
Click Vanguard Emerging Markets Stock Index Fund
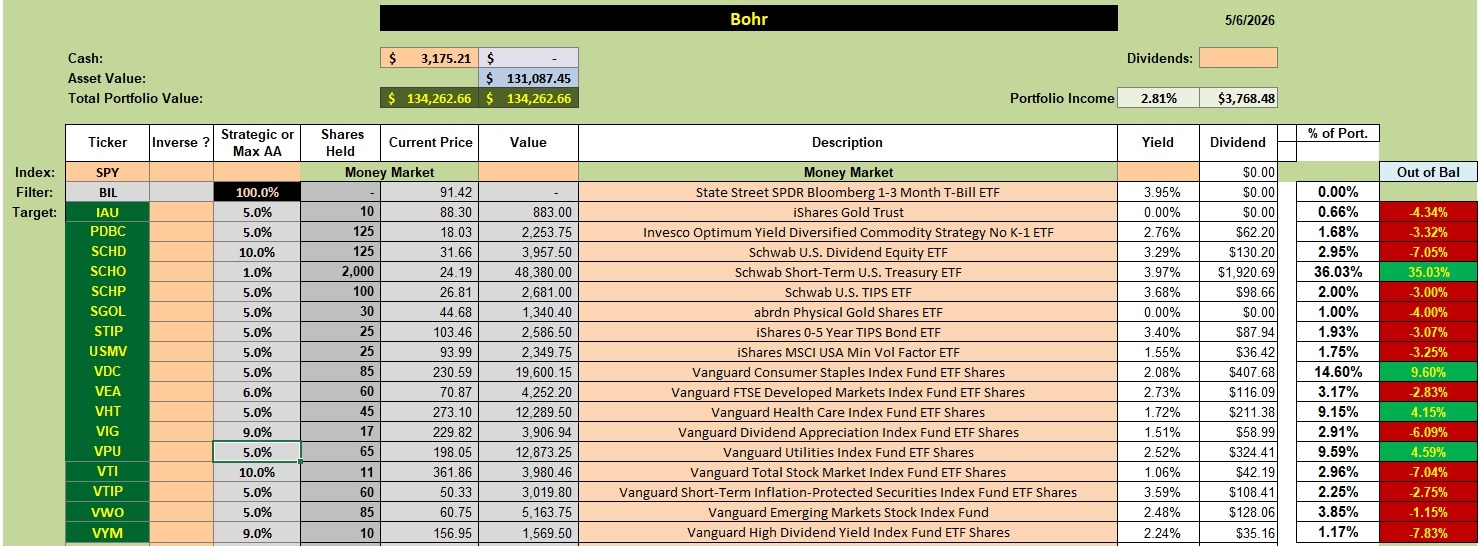click(x=848, y=512)
